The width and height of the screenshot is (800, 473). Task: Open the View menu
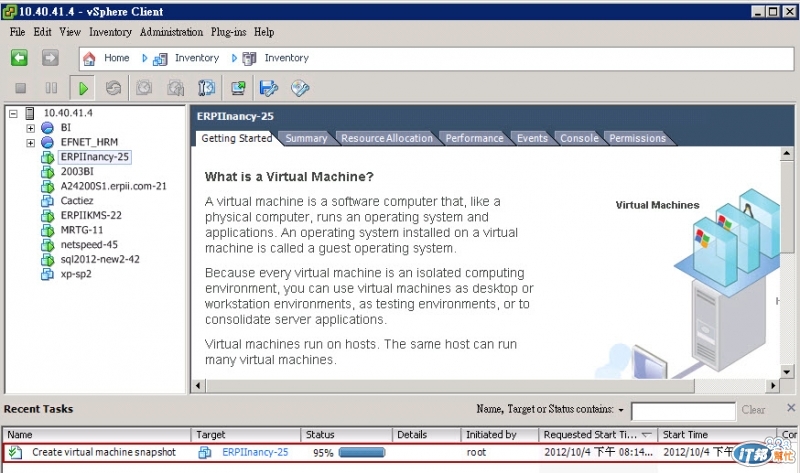pyautogui.click(x=70, y=32)
